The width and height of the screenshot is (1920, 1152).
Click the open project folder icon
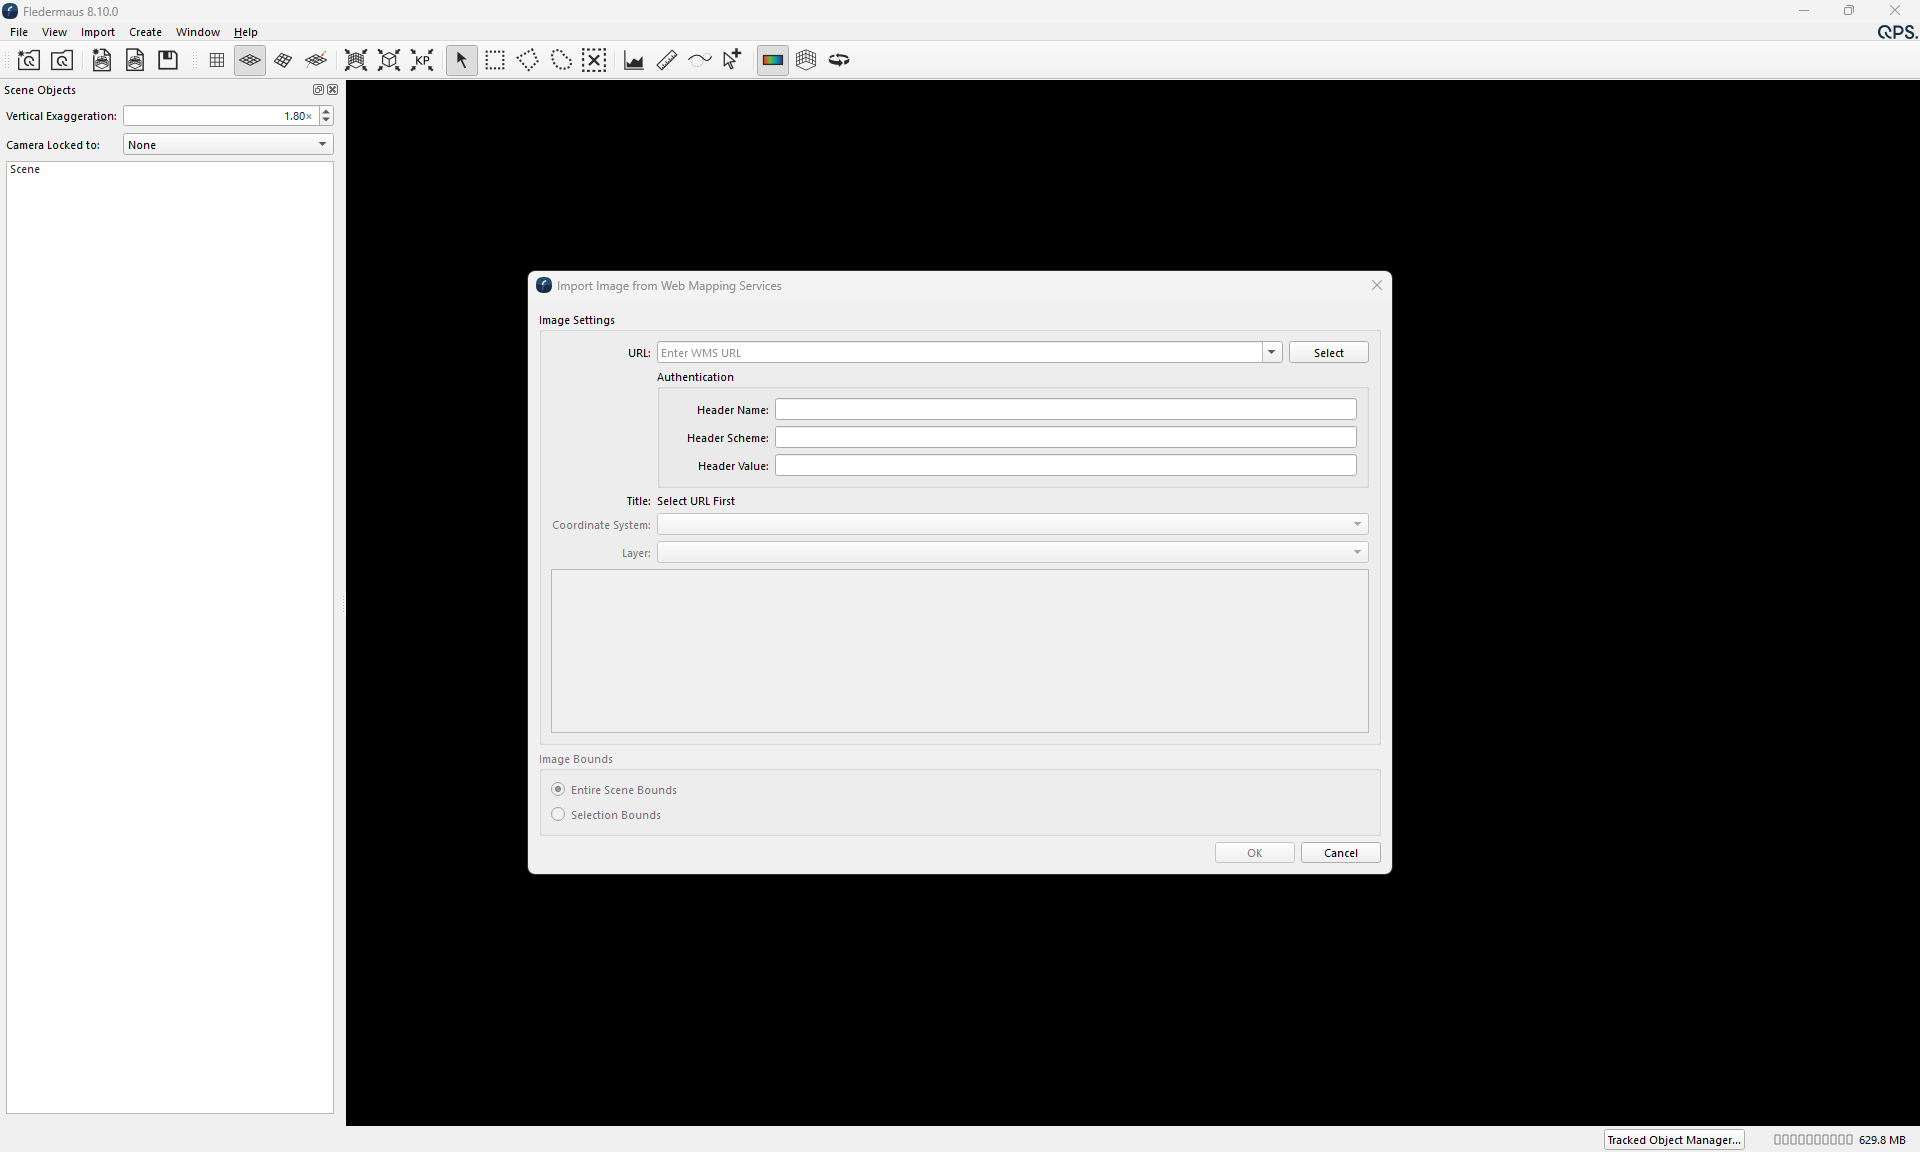[x=62, y=60]
